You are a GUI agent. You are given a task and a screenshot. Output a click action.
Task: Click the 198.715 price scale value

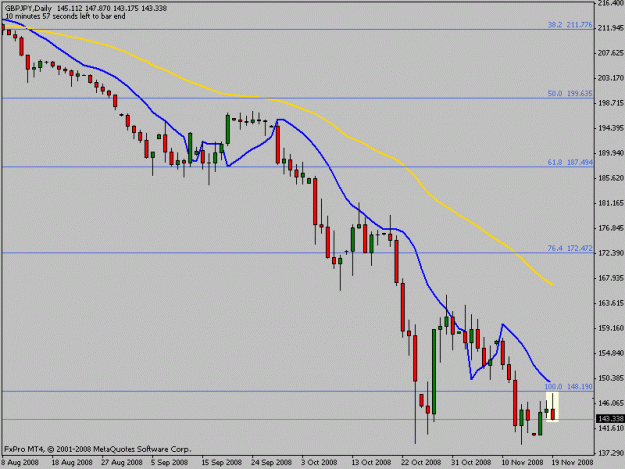click(x=611, y=103)
